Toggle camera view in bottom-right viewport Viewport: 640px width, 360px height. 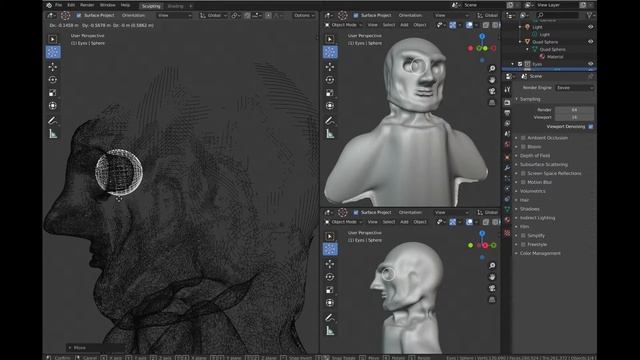pos(492,289)
